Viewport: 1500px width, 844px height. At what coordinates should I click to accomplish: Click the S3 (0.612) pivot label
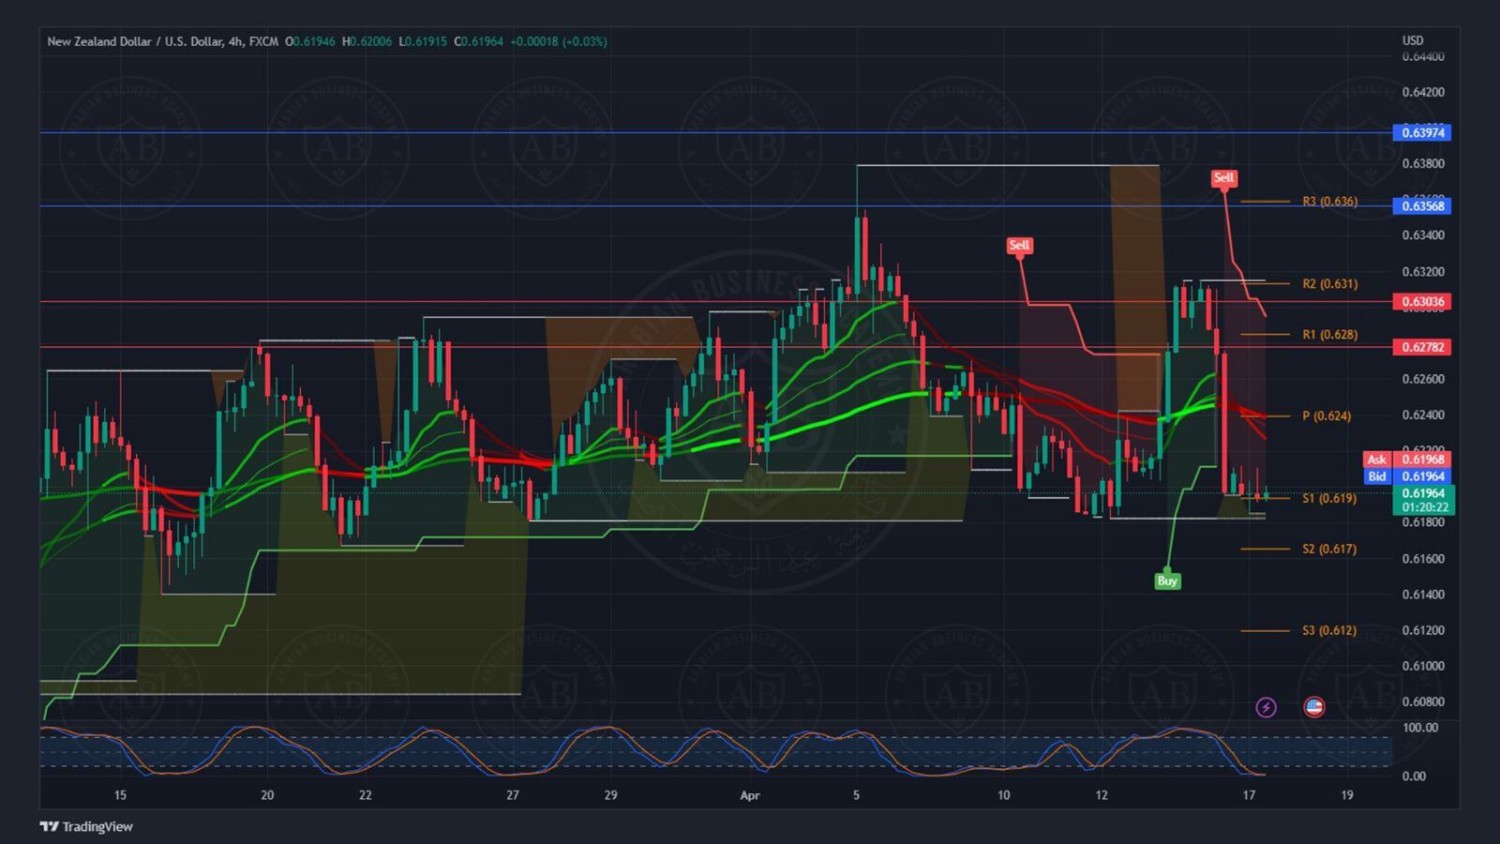[1329, 630]
